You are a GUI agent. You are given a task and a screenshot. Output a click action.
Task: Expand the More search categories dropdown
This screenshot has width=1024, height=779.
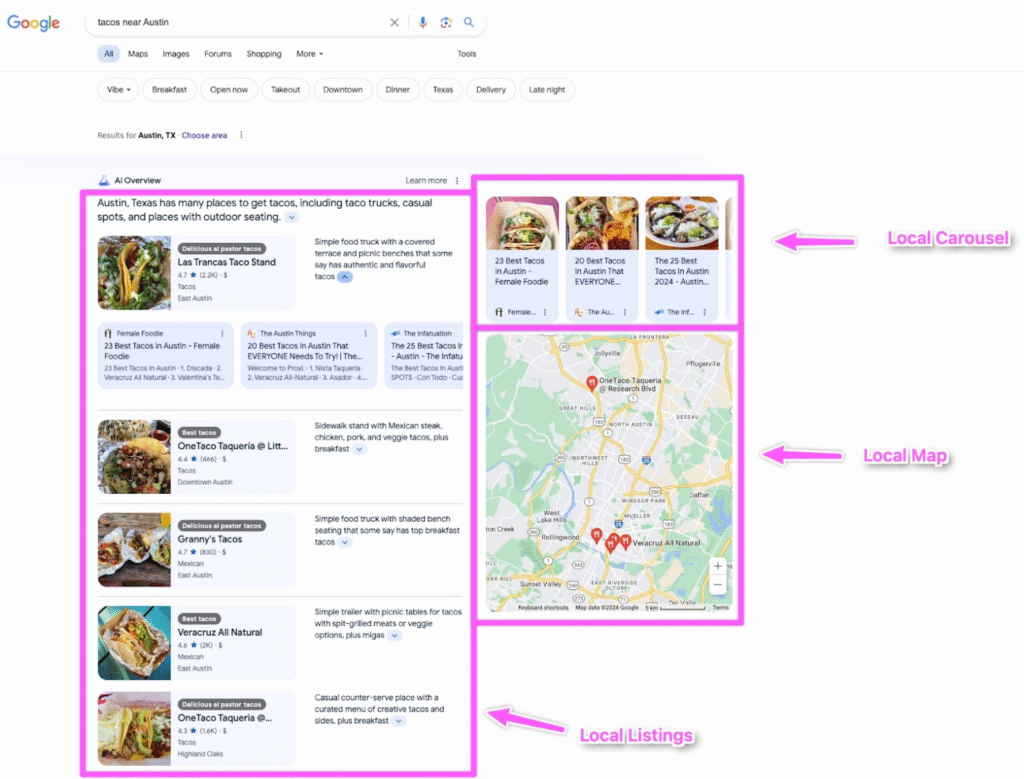309,53
